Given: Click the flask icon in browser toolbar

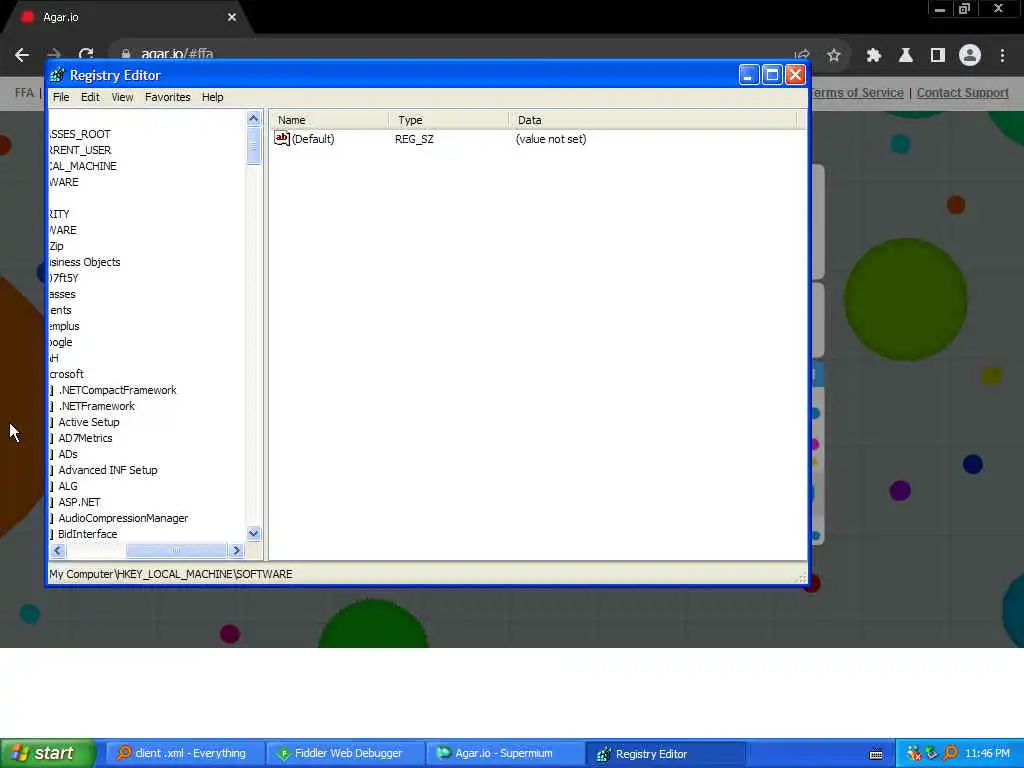Looking at the screenshot, I should (906, 56).
